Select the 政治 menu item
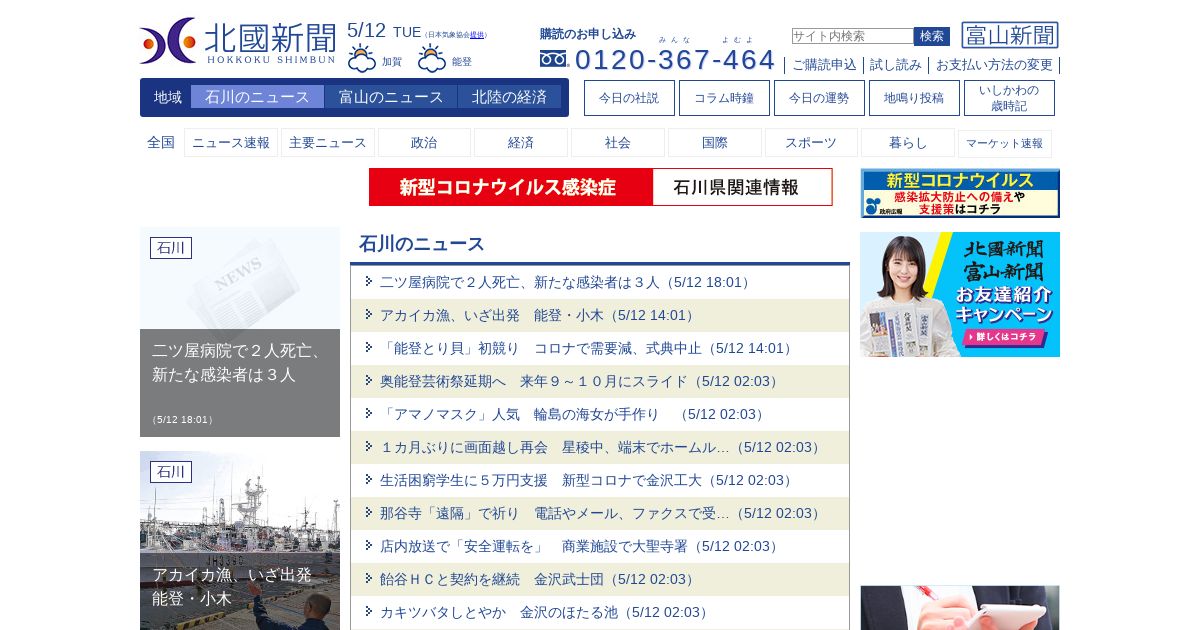This screenshot has height=630, width=1200. tap(424, 143)
